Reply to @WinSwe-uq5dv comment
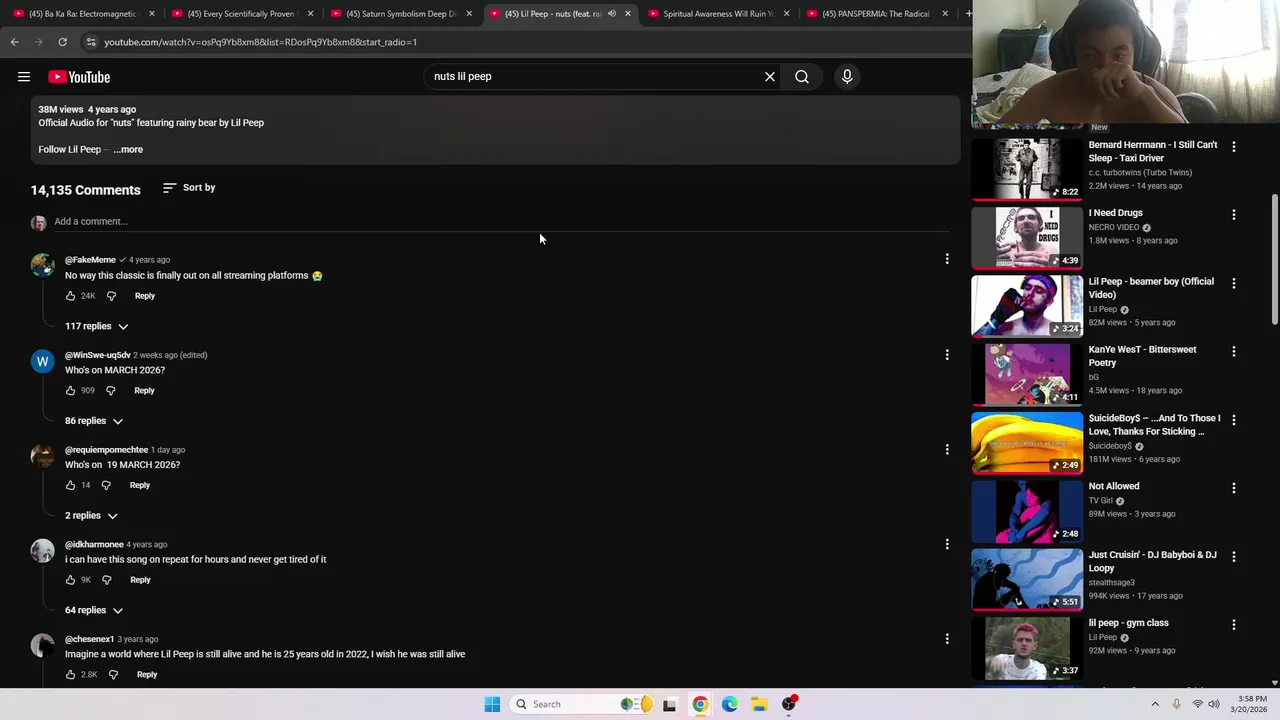 [144, 390]
